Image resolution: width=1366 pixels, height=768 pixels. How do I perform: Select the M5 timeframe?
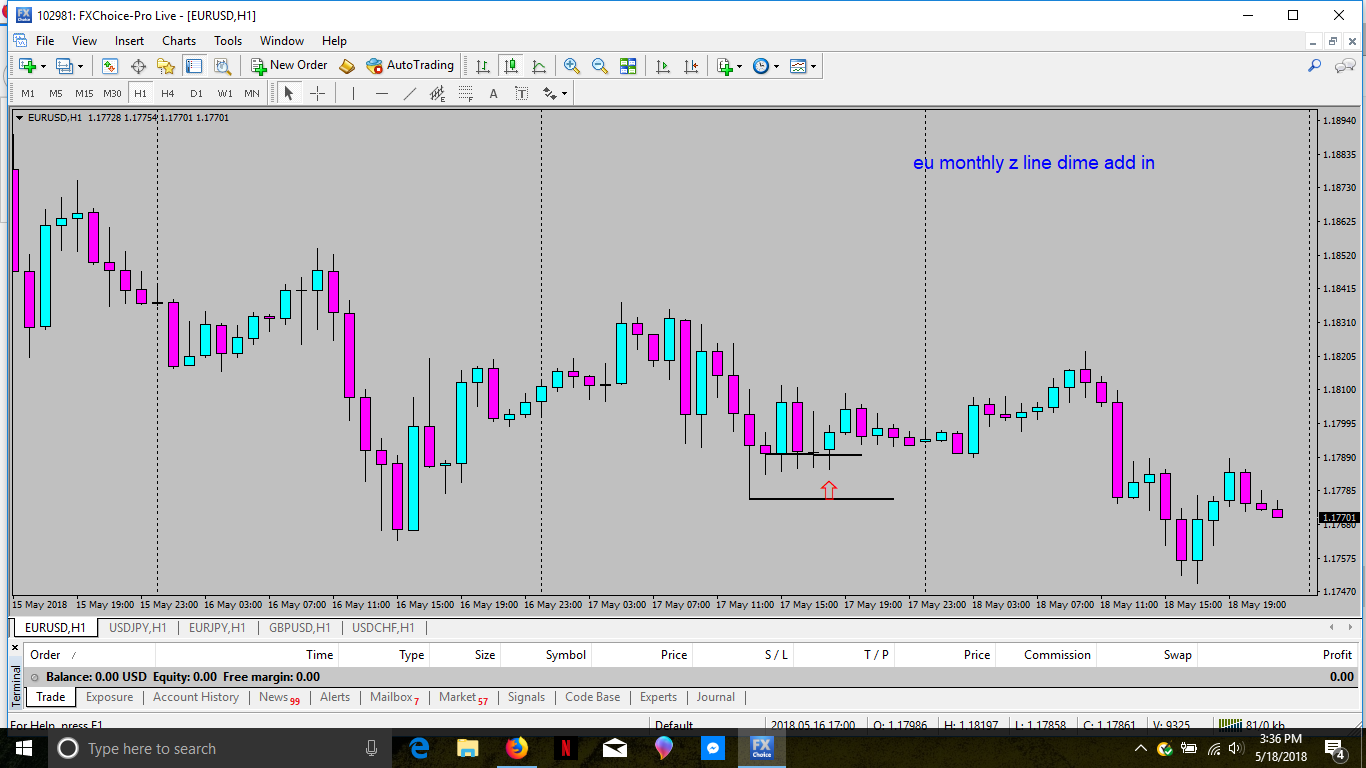(x=56, y=94)
